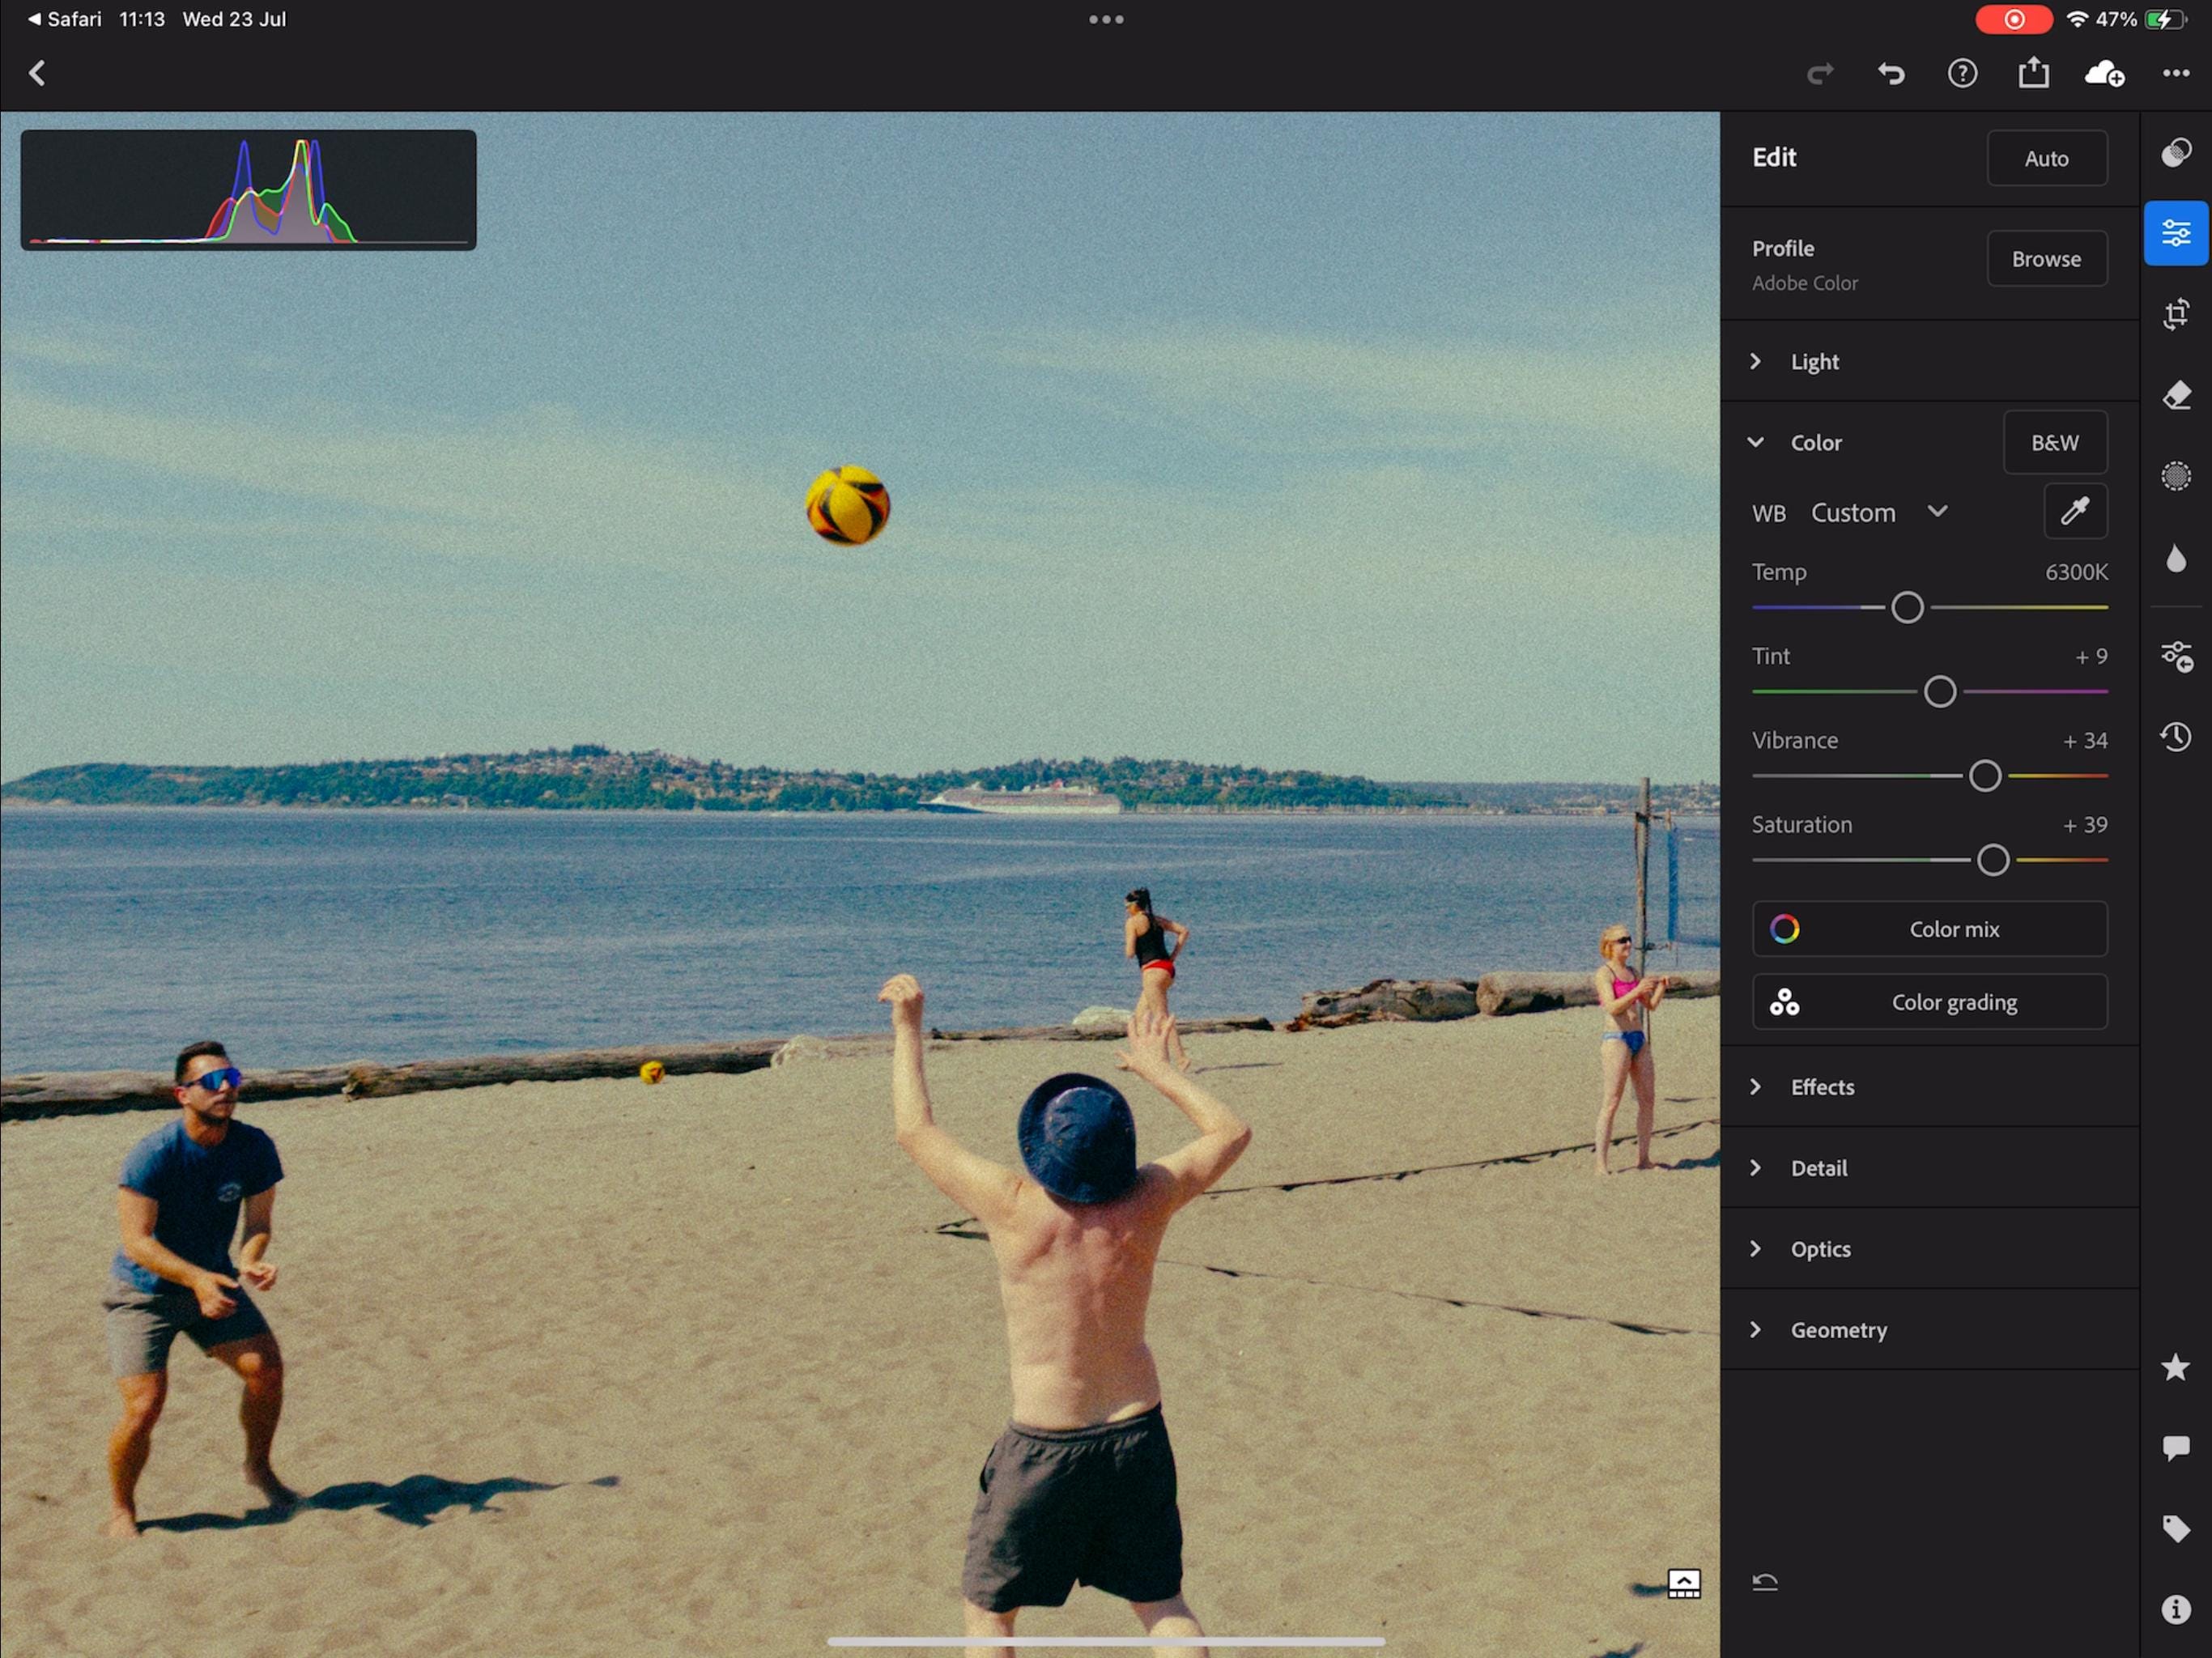Open the share export icon
The width and height of the screenshot is (2212, 1658).
pos(2033,72)
